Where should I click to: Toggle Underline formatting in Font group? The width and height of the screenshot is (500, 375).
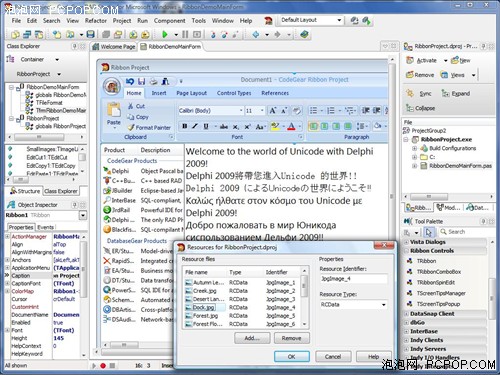click(206, 126)
